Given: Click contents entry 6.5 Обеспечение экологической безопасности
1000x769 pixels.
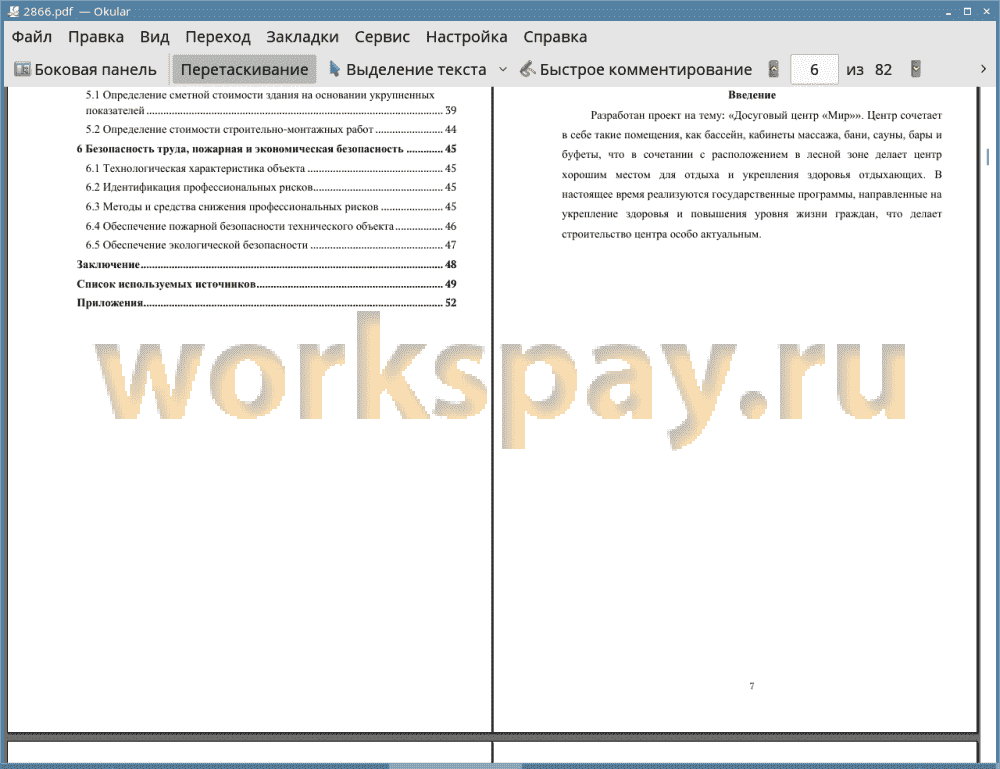Looking at the screenshot, I should pos(270,245).
